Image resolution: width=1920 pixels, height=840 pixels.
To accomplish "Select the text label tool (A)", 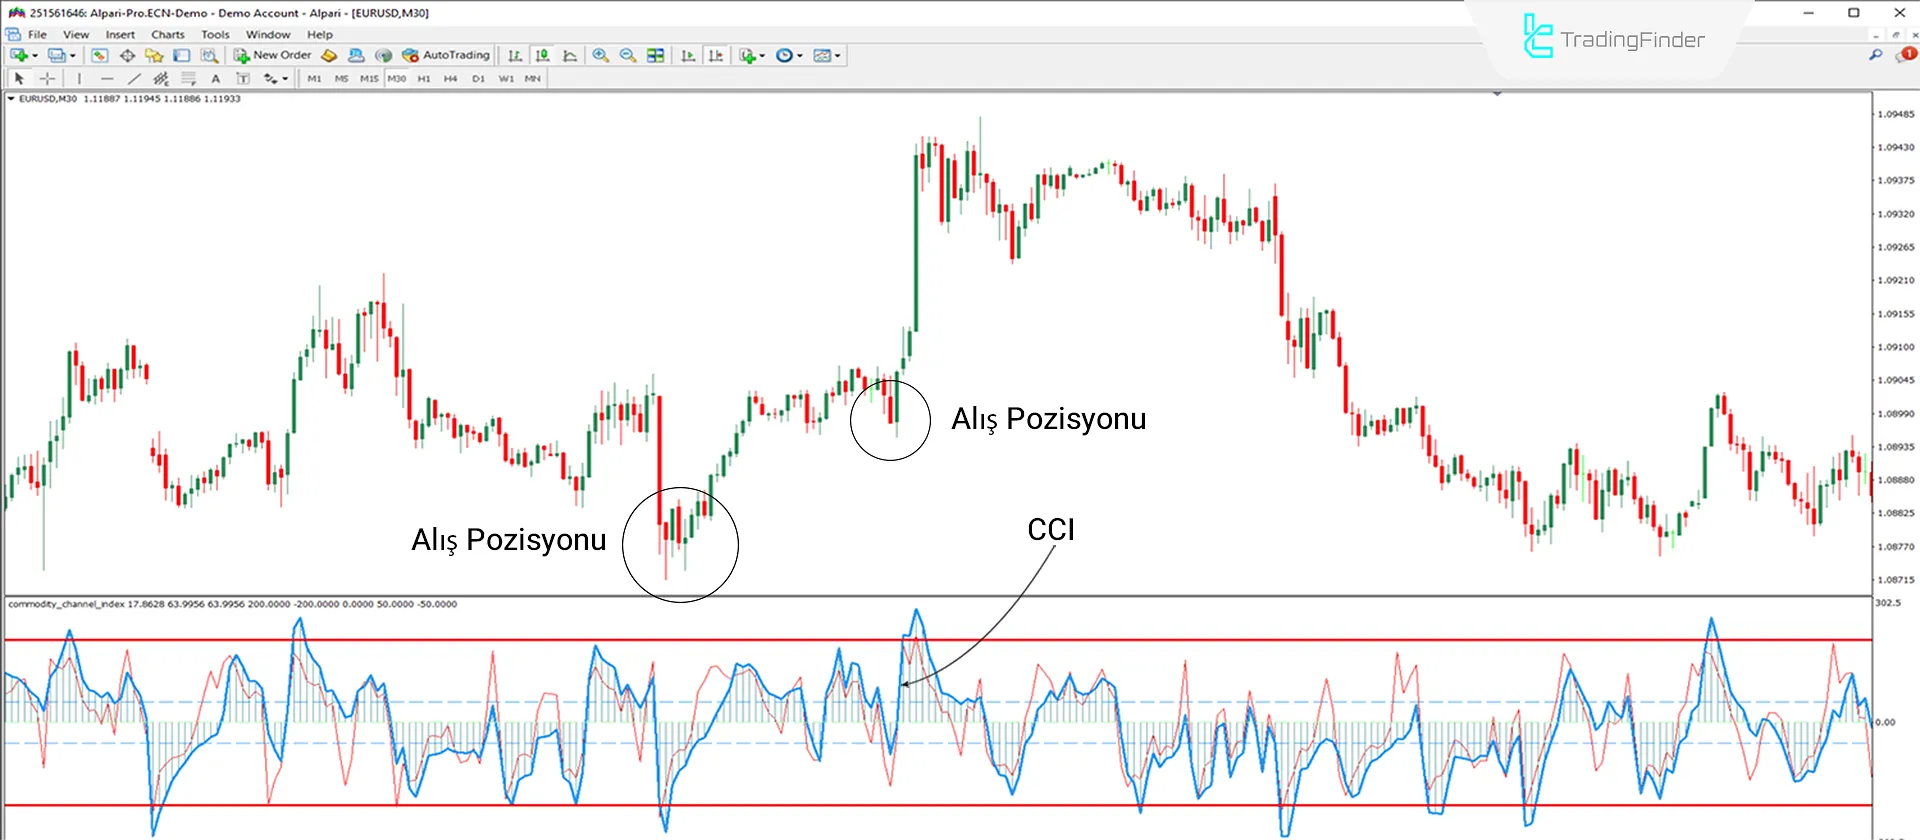I will point(215,78).
